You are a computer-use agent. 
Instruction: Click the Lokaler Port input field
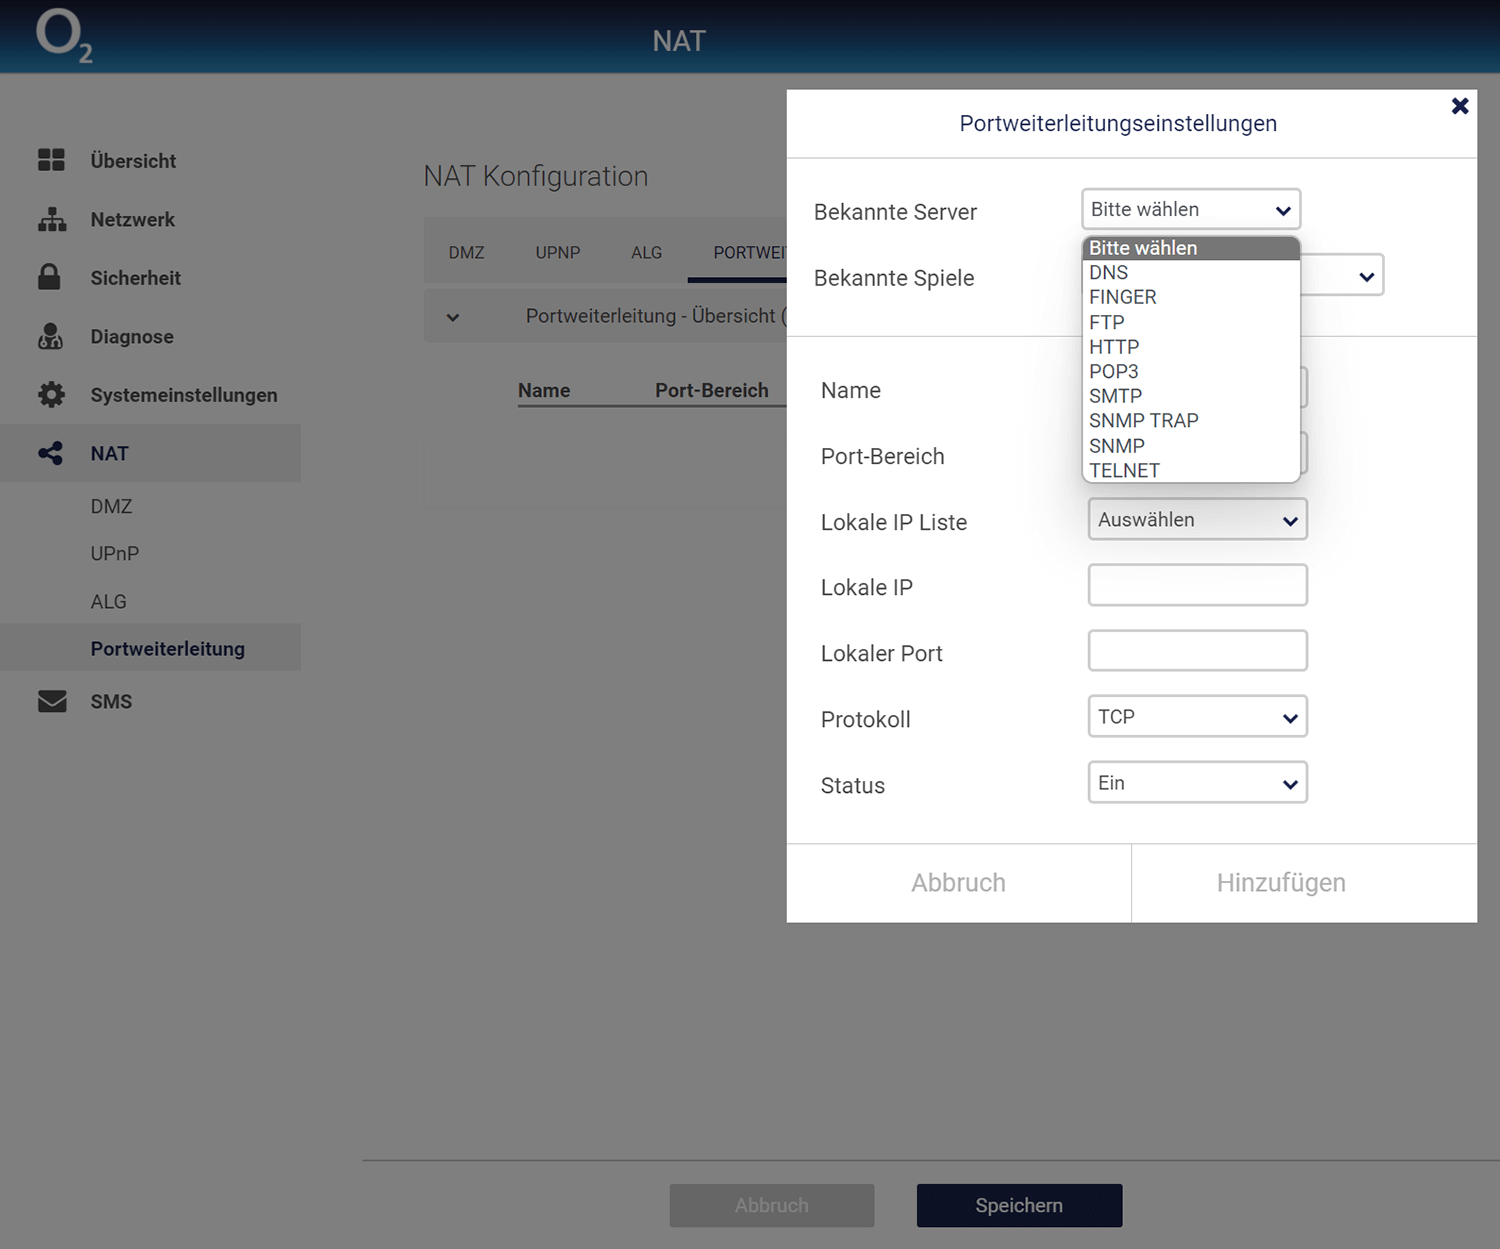click(x=1197, y=651)
